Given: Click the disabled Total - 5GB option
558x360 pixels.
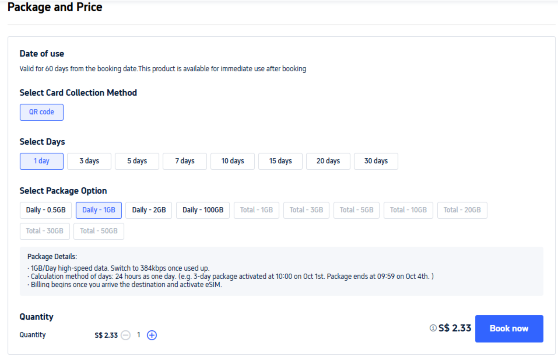Looking at the screenshot, I should click(356, 210).
